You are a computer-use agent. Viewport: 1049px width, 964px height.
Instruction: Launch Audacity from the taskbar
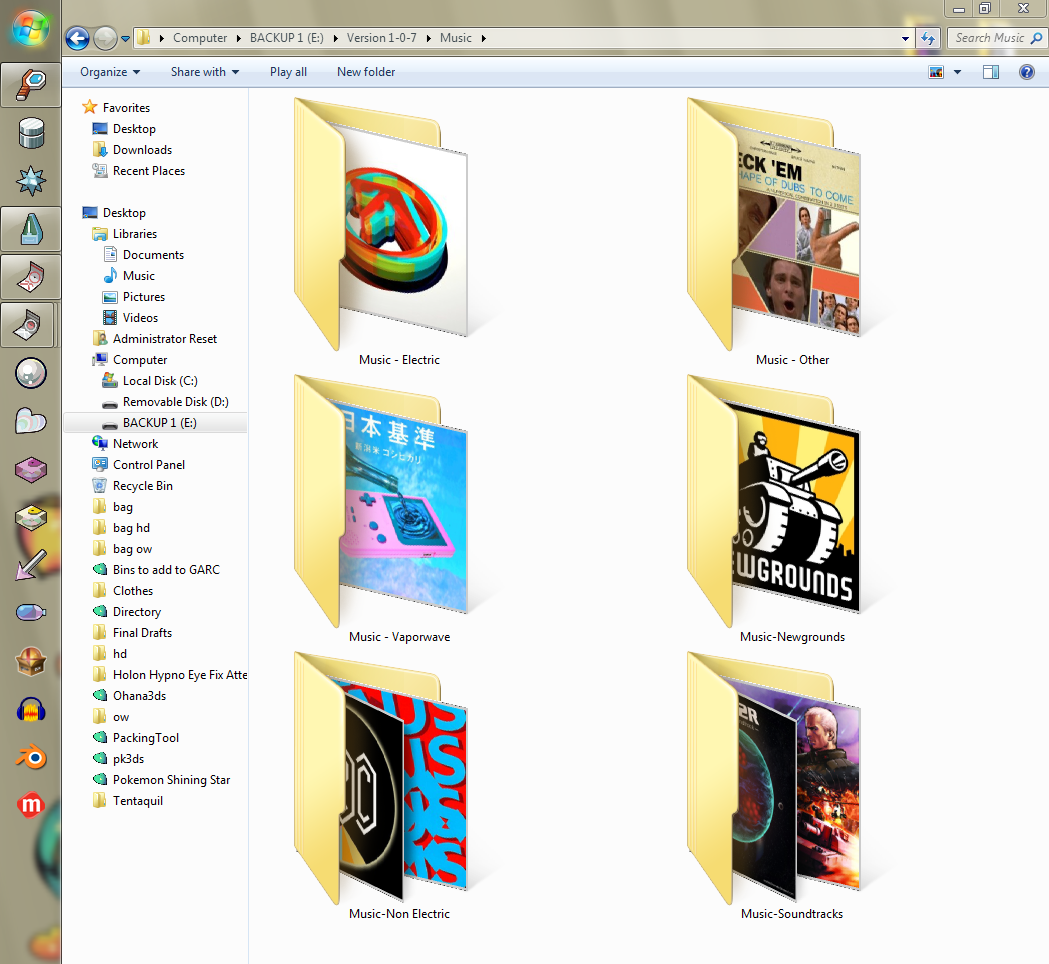click(30, 711)
